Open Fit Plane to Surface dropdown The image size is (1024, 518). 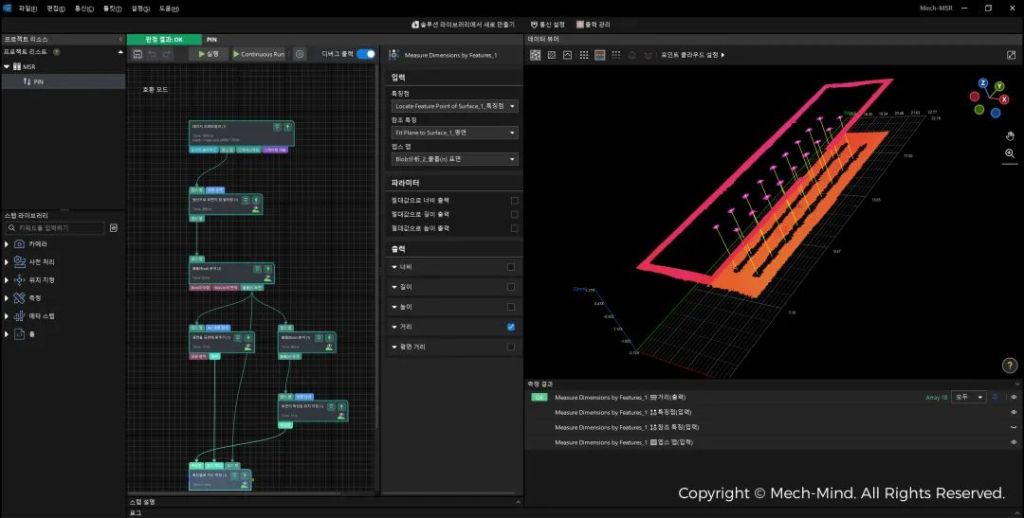[x=455, y=132]
